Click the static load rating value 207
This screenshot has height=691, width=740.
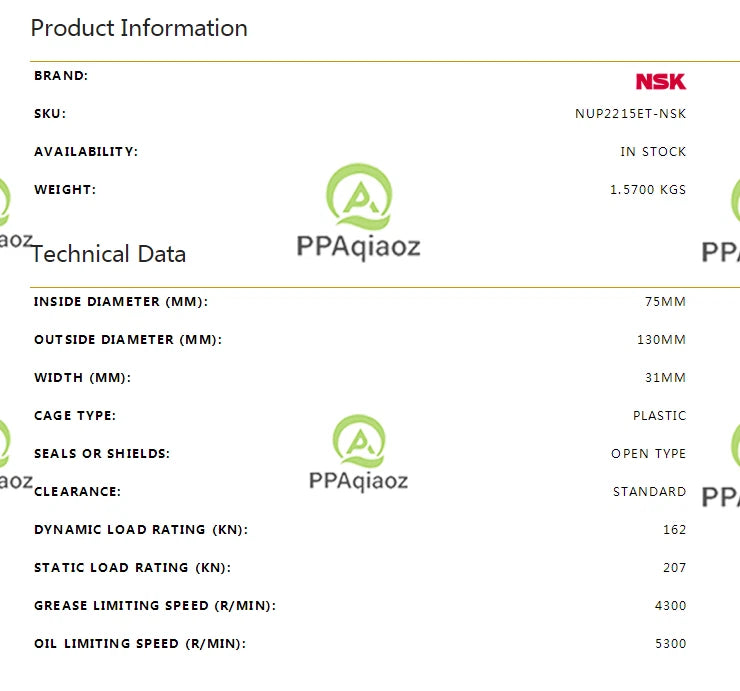[674, 568]
